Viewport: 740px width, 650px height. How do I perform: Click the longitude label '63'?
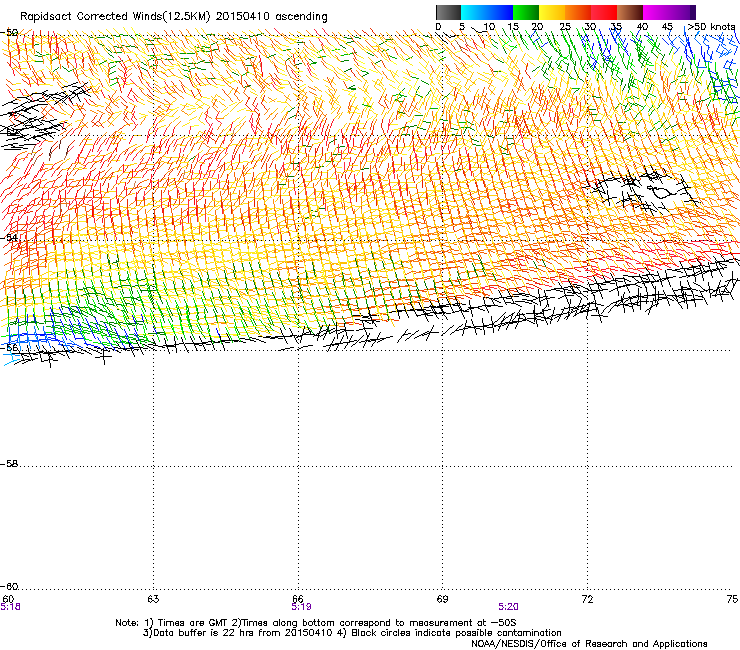point(153,599)
